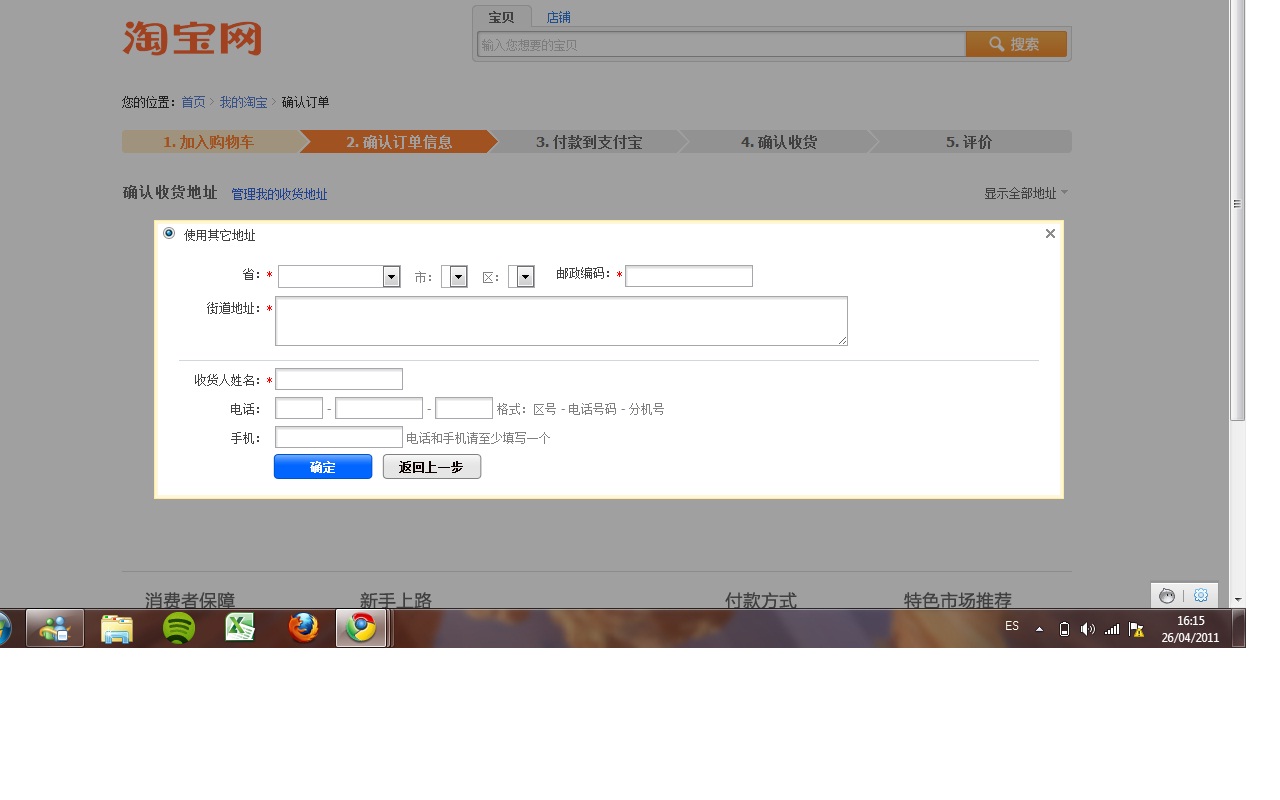This screenshot has width=1280, height=800.
Task: Click the search box at the top
Action: 721,44
